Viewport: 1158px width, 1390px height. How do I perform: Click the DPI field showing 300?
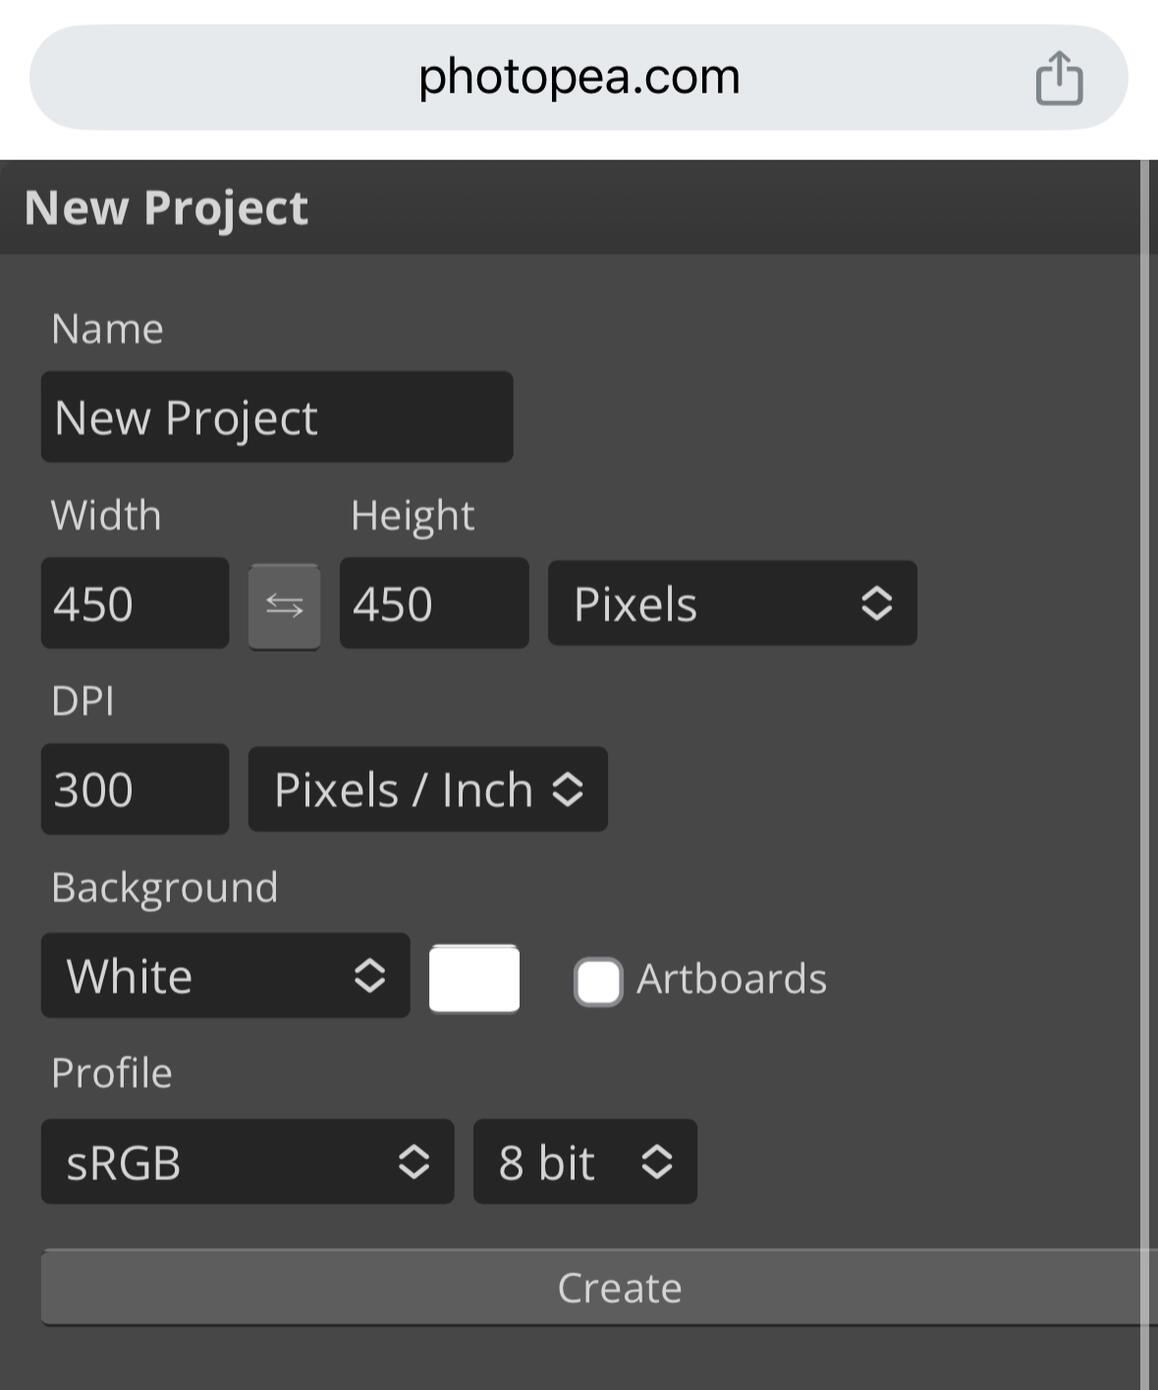coord(134,789)
